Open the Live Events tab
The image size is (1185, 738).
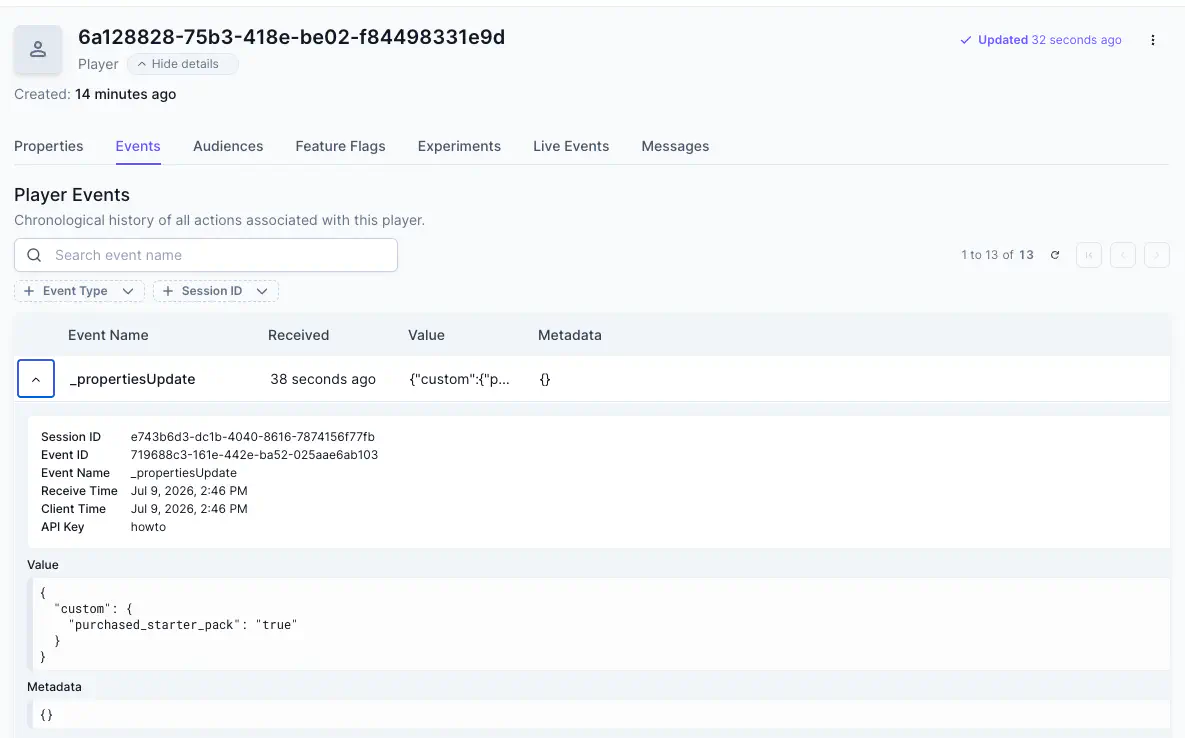point(571,147)
